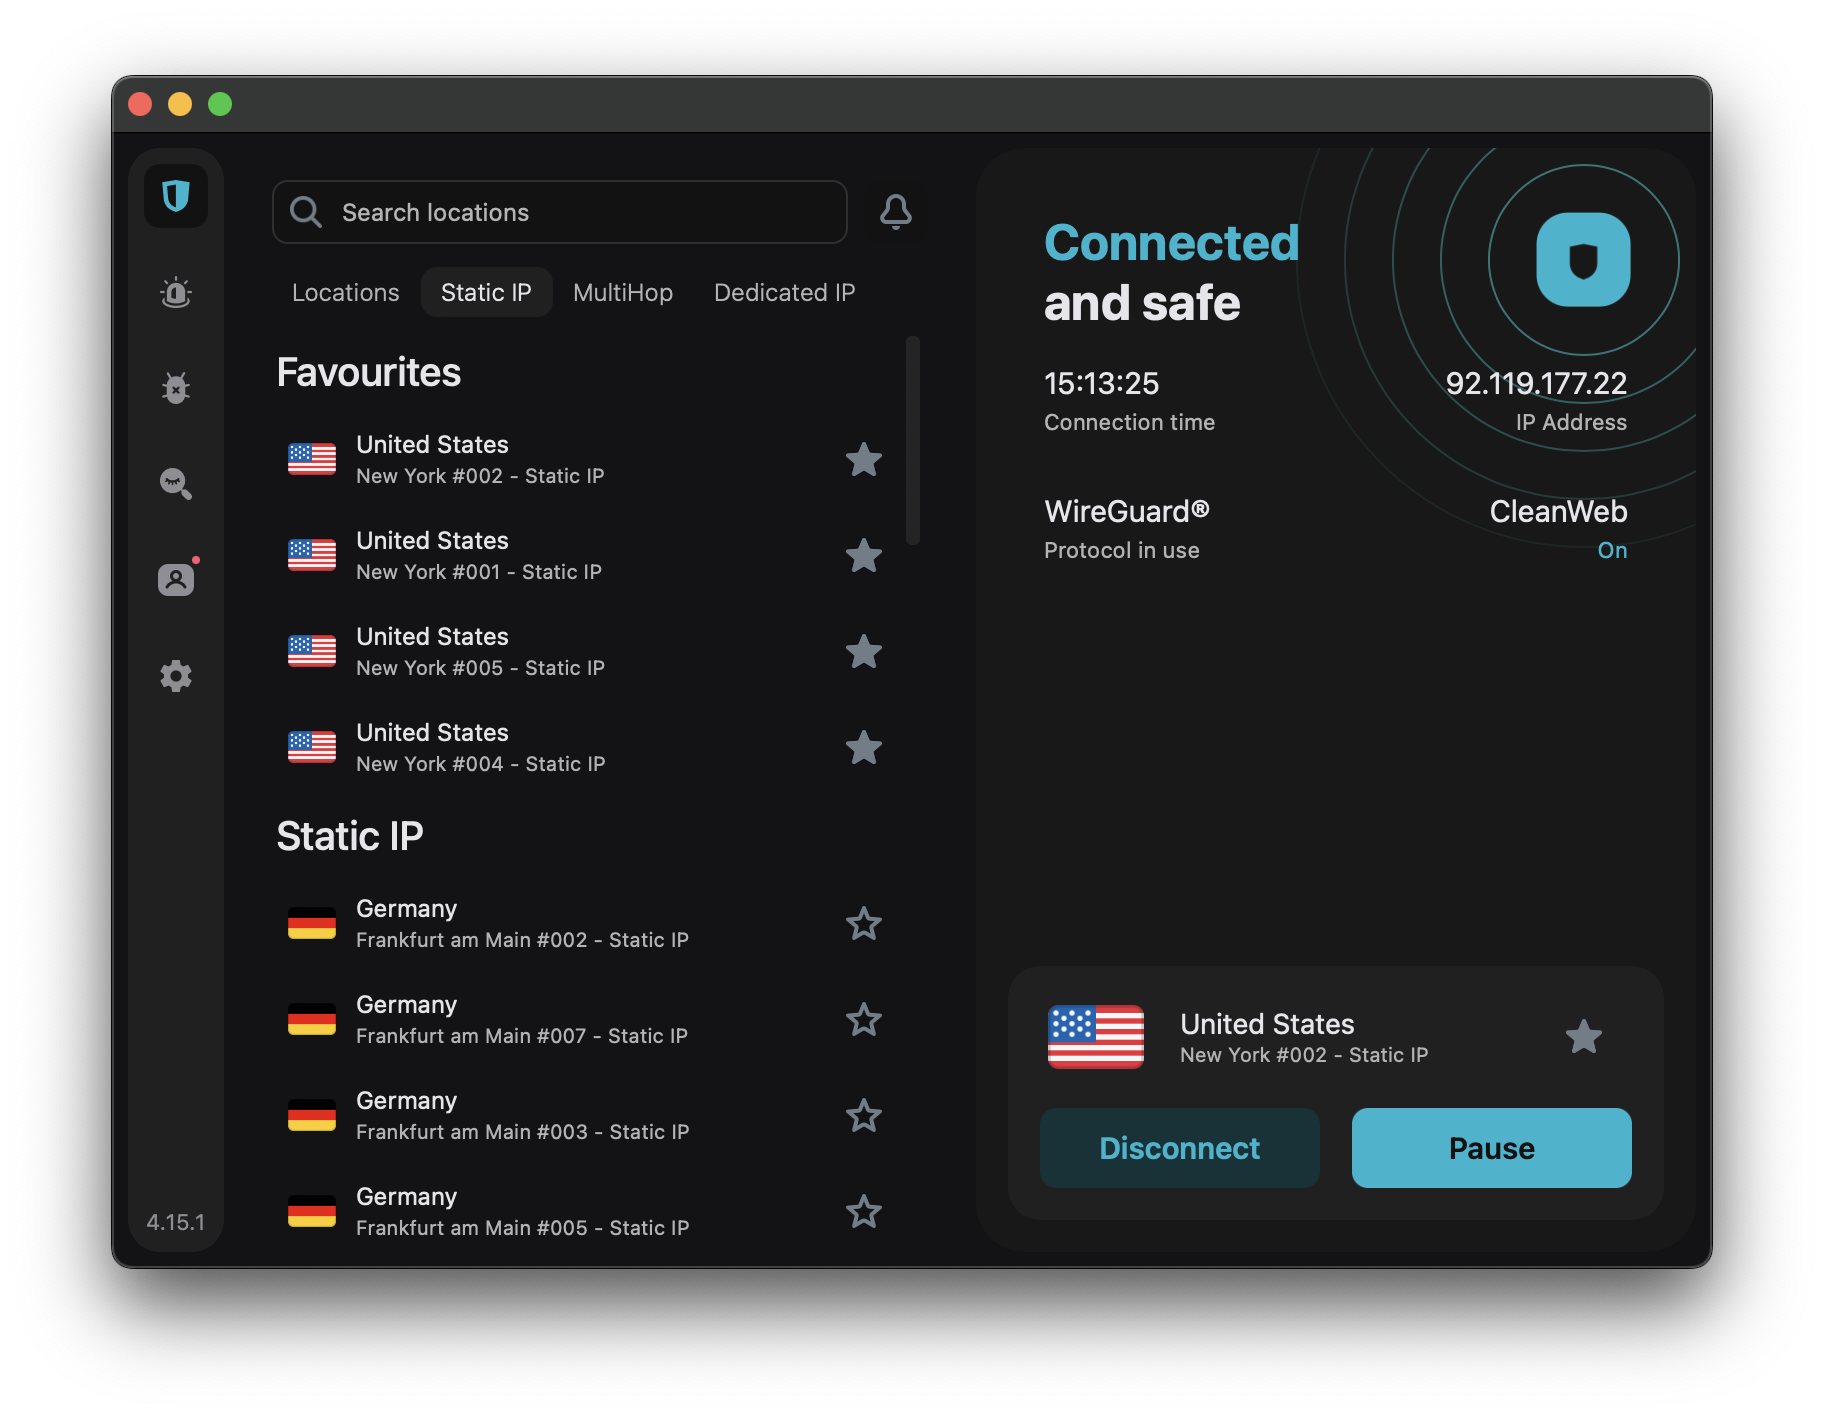This screenshot has height=1416, width=1824.
Task: Click version number 4.15.1
Action: (176, 1222)
